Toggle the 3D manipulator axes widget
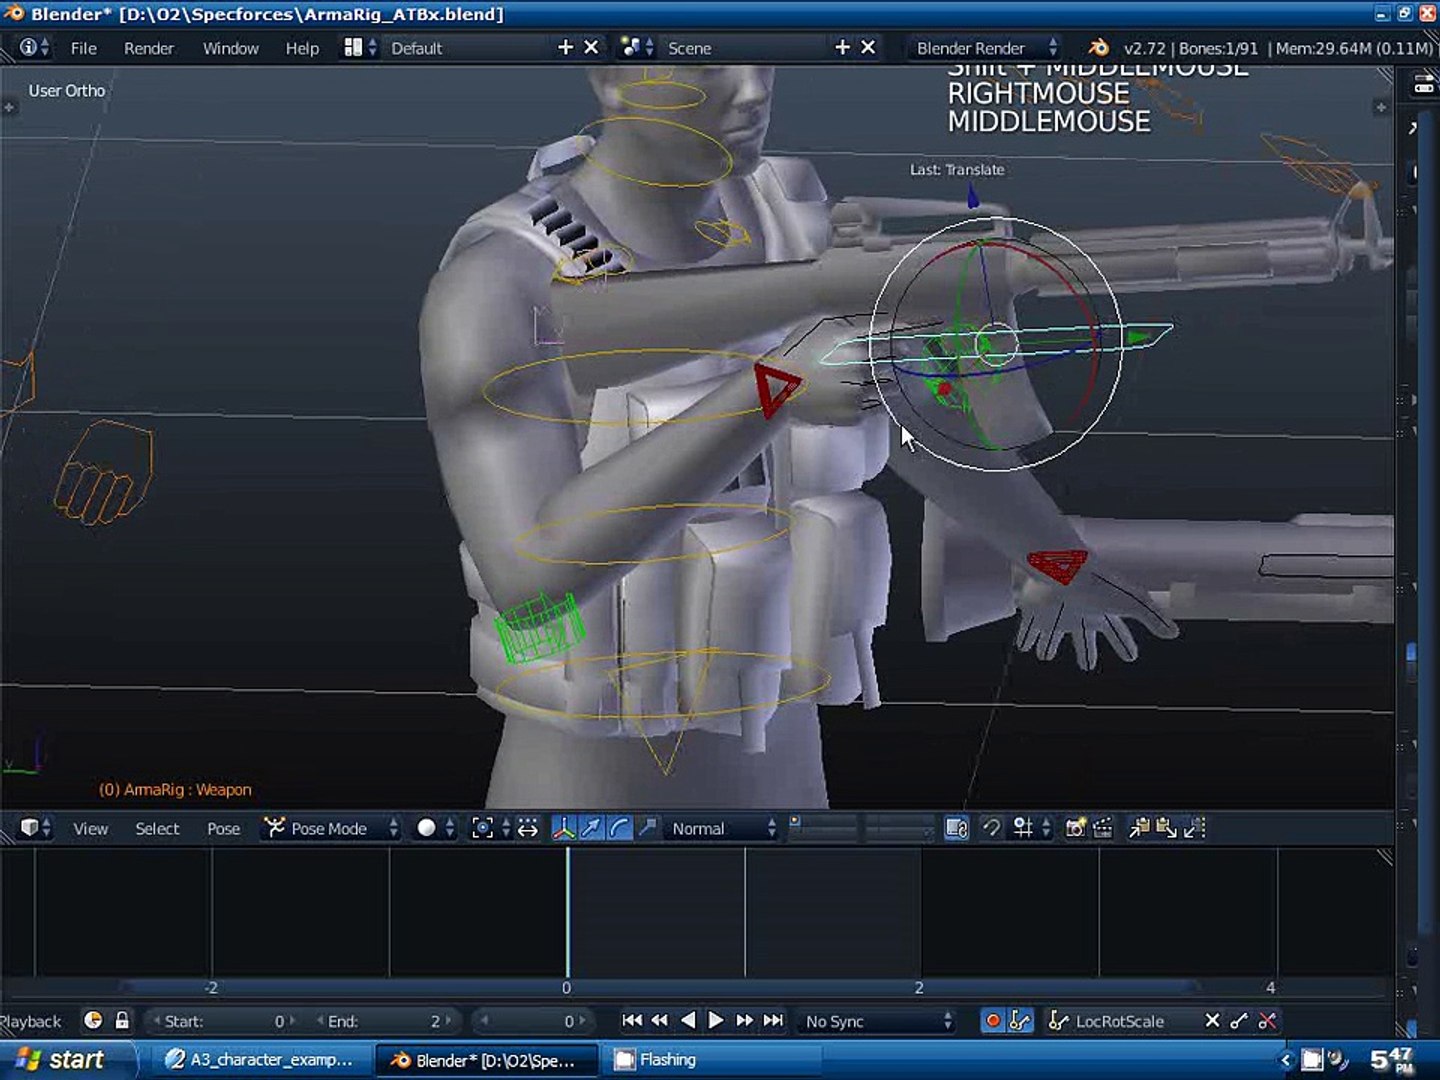This screenshot has height=1080, width=1440. click(563, 828)
